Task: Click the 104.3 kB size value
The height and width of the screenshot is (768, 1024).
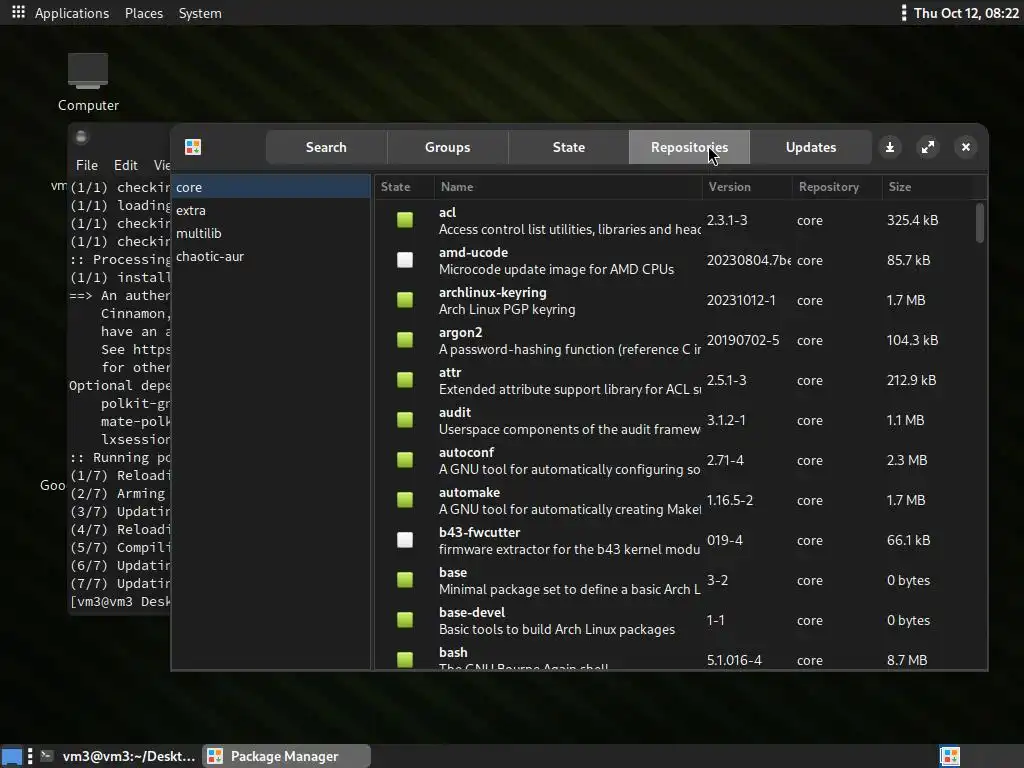Action: click(912, 340)
